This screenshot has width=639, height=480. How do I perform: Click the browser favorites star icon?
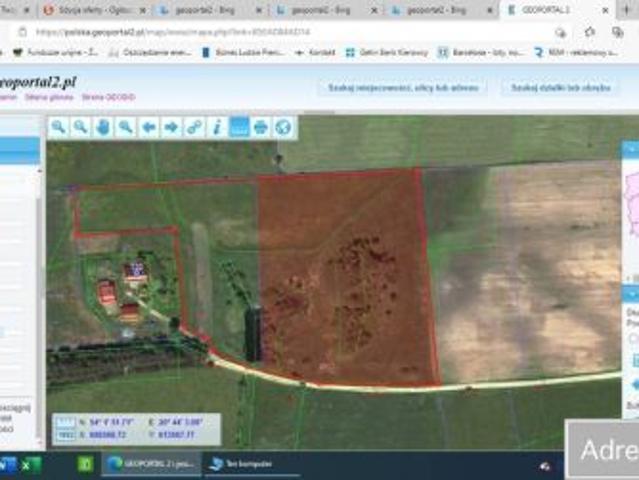590,32
